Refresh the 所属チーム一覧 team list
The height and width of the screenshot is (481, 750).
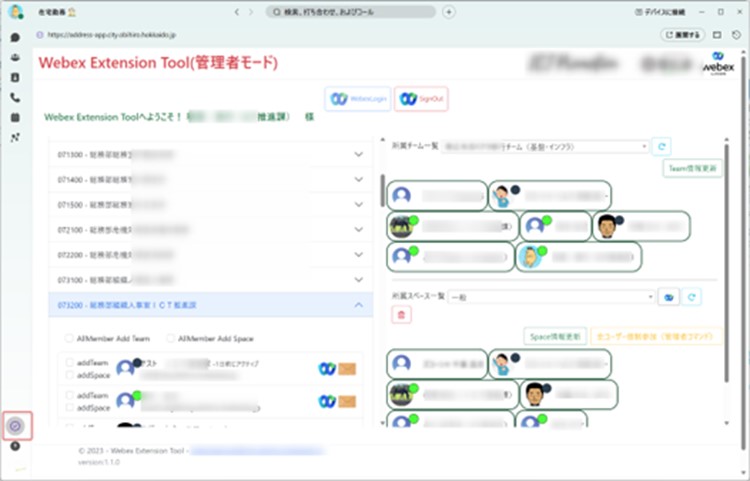click(x=662, y=146)
